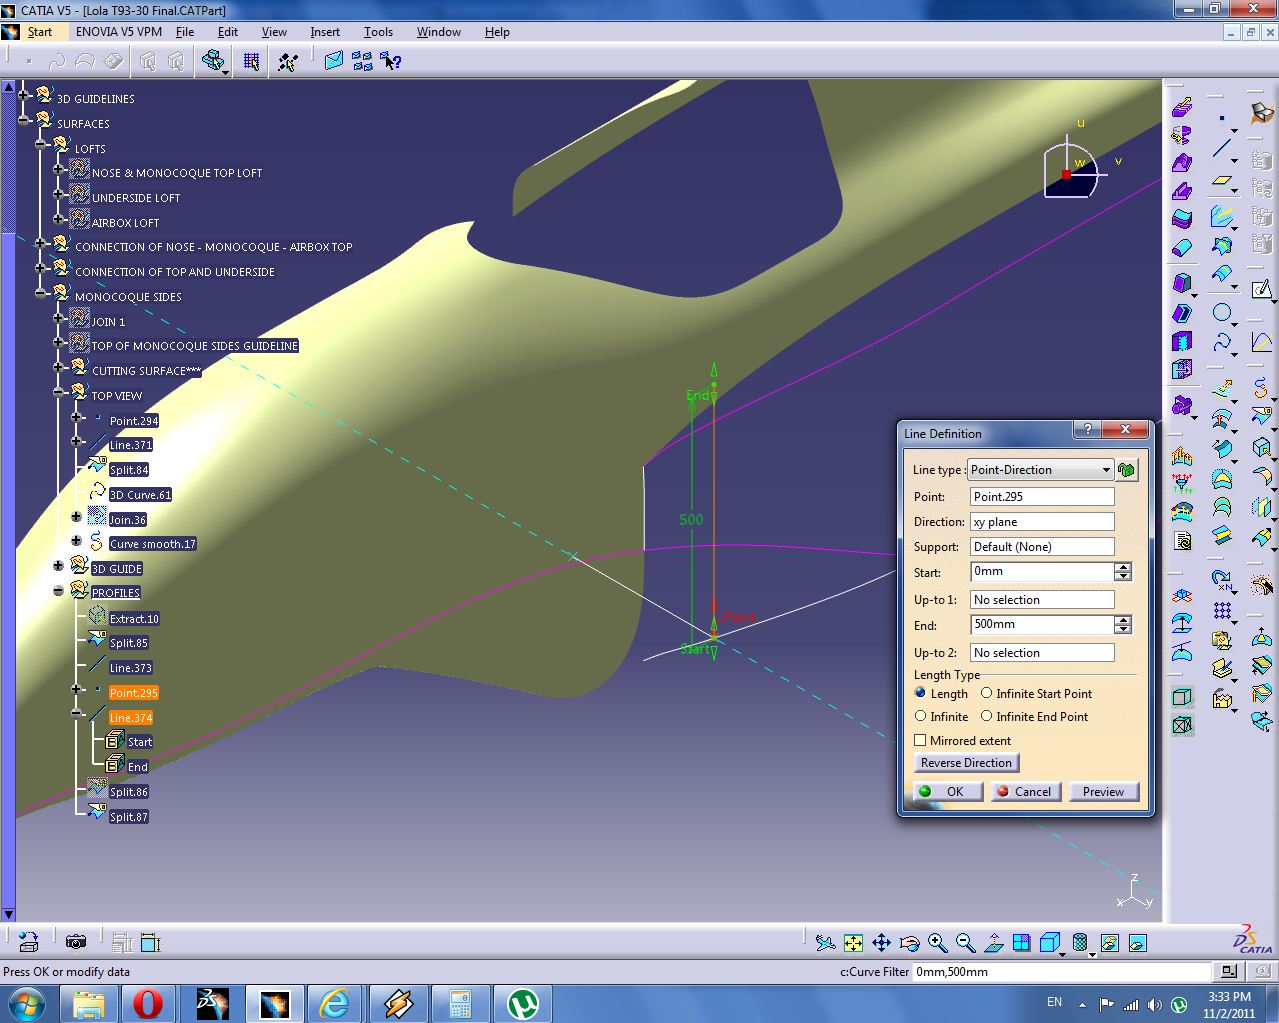Click the Windows Start orb

coord(25,1003)
